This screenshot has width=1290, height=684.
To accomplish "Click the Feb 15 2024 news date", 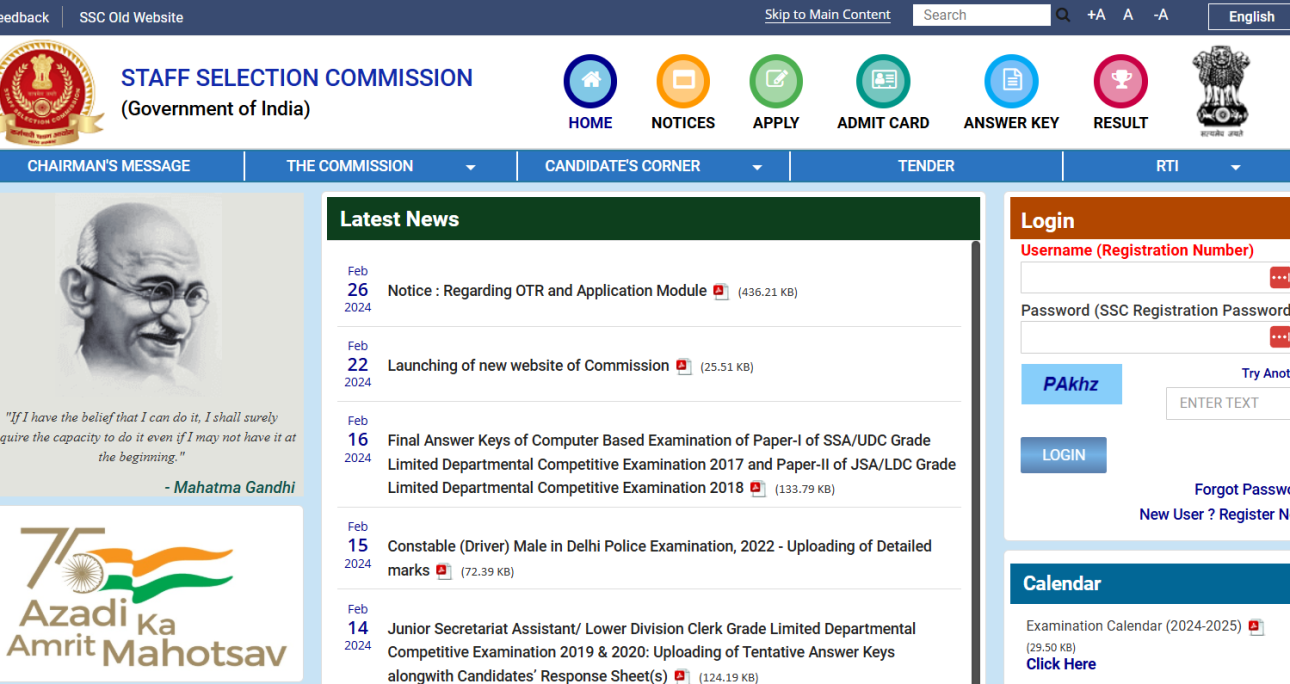I will (358, 545).
